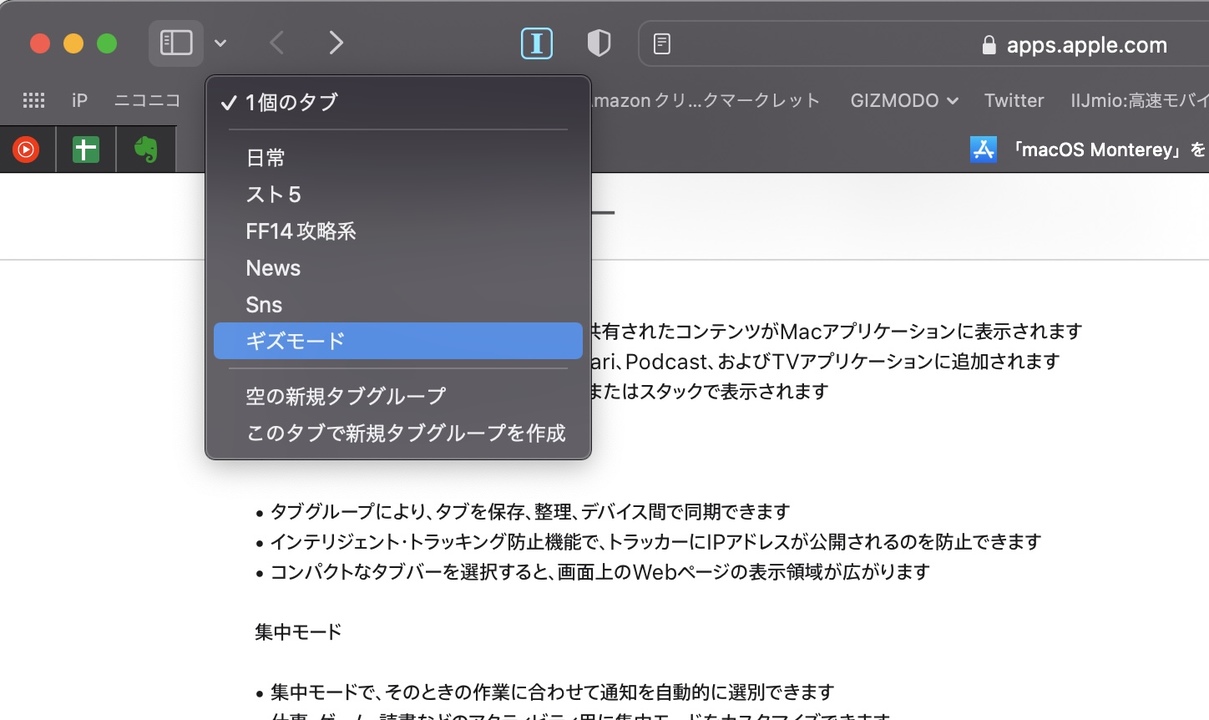Click the lock icon in address bar
1209x720 pixels.
click(989, 45)
